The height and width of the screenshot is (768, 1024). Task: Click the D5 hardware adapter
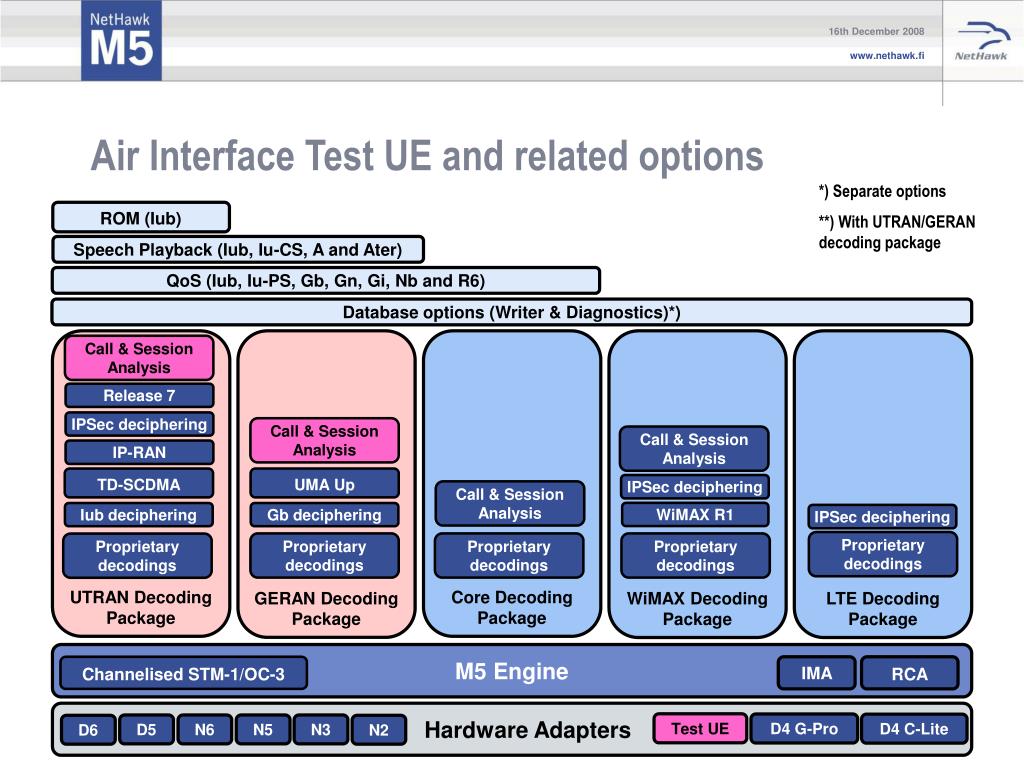click(146, 729)
